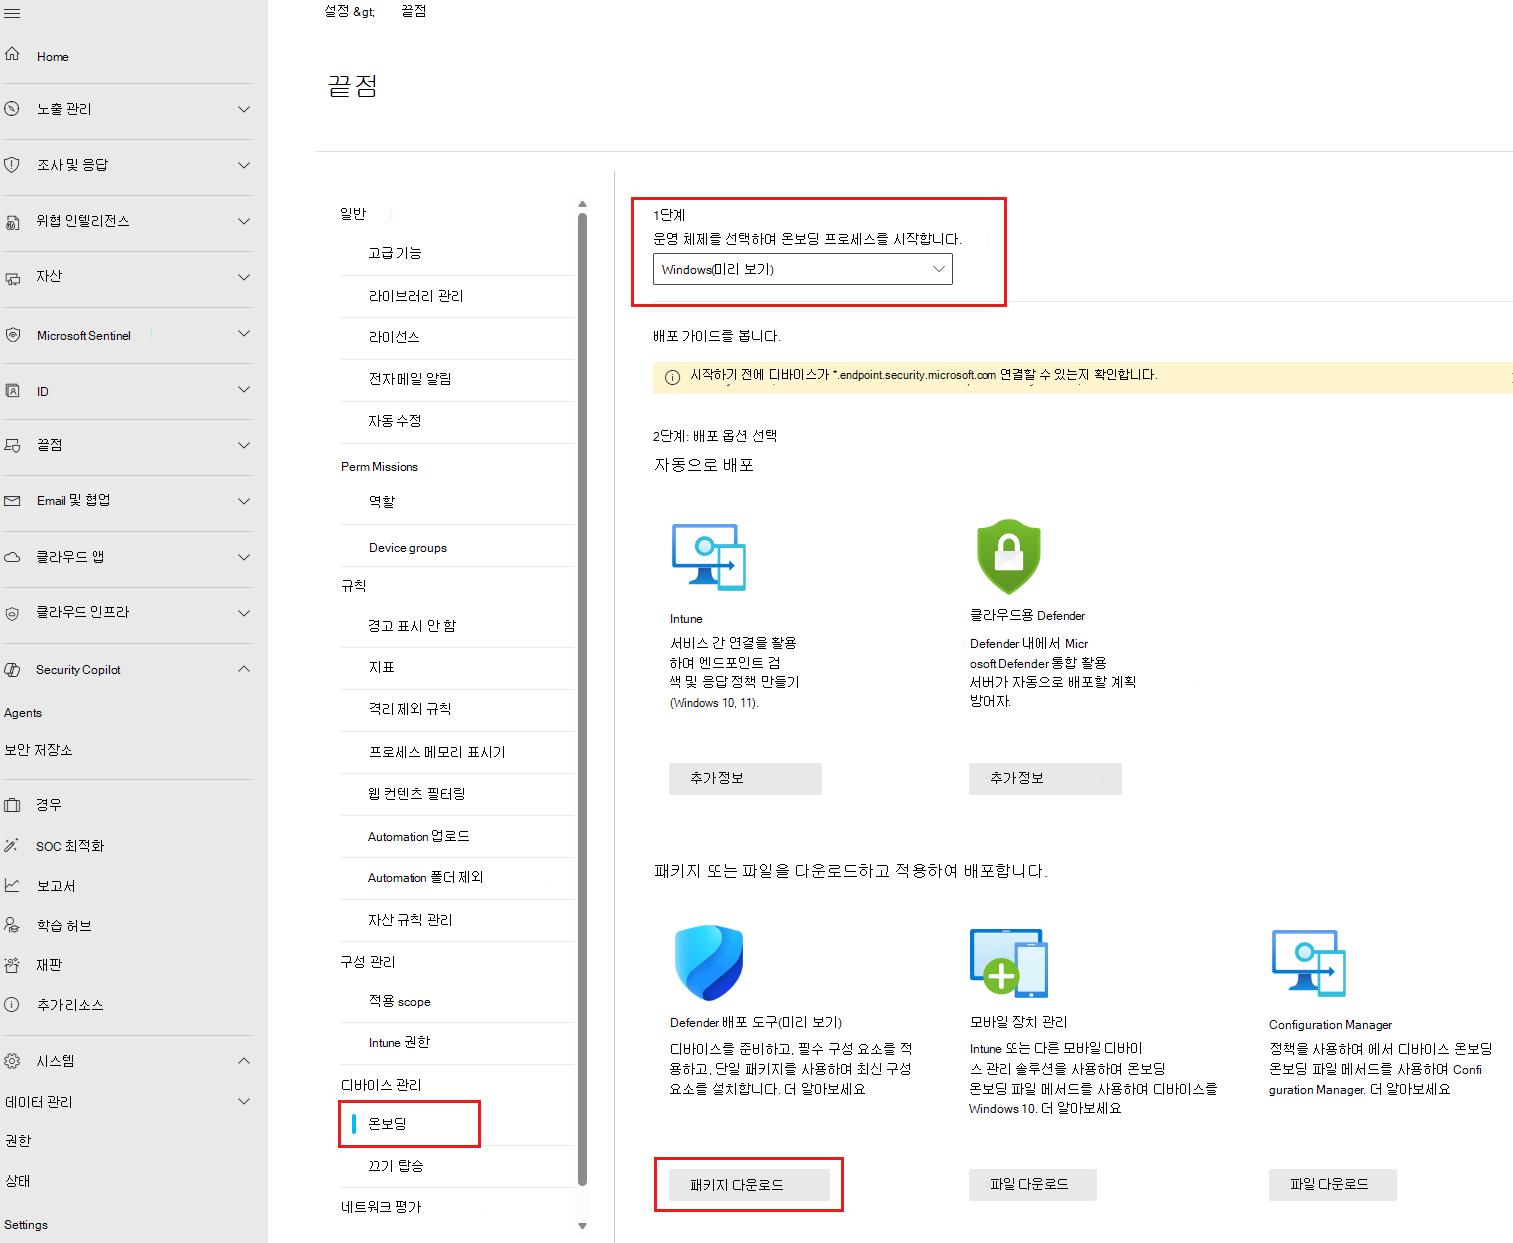Expand the Email 및 협업 section
The image size is (1513, 1243).
point(244,501)
